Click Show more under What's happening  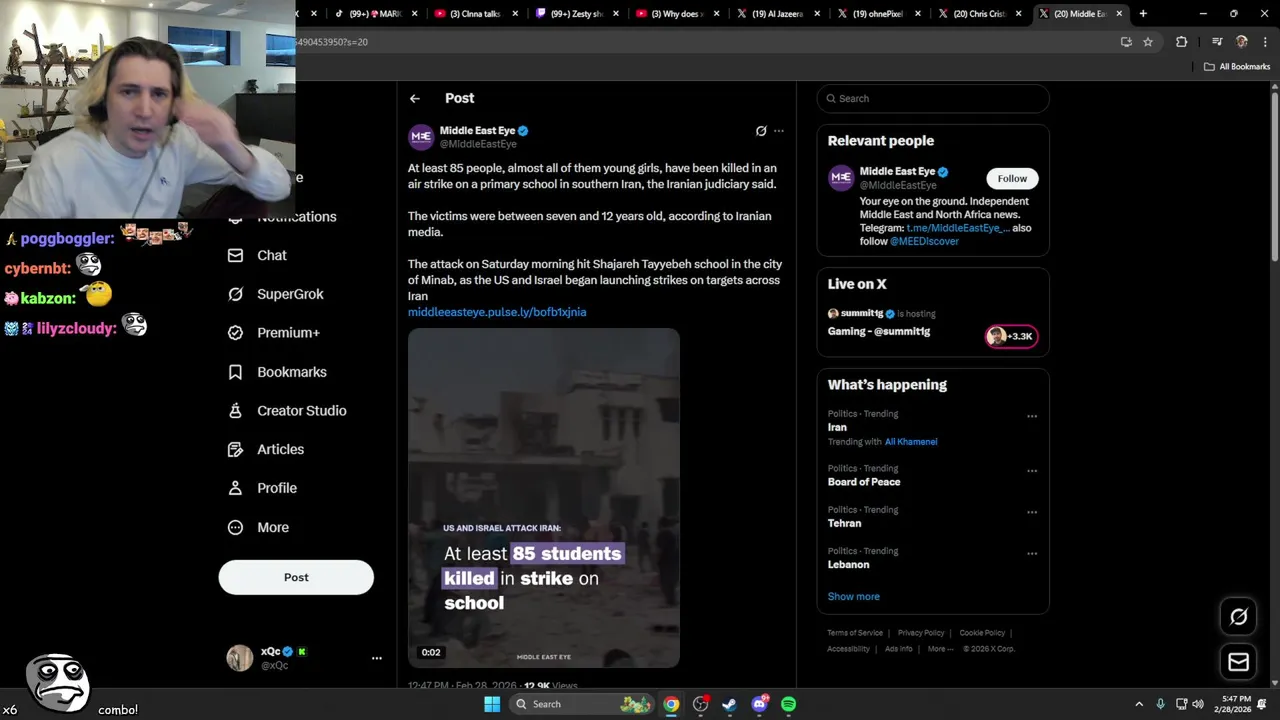(x=853, y=596)
